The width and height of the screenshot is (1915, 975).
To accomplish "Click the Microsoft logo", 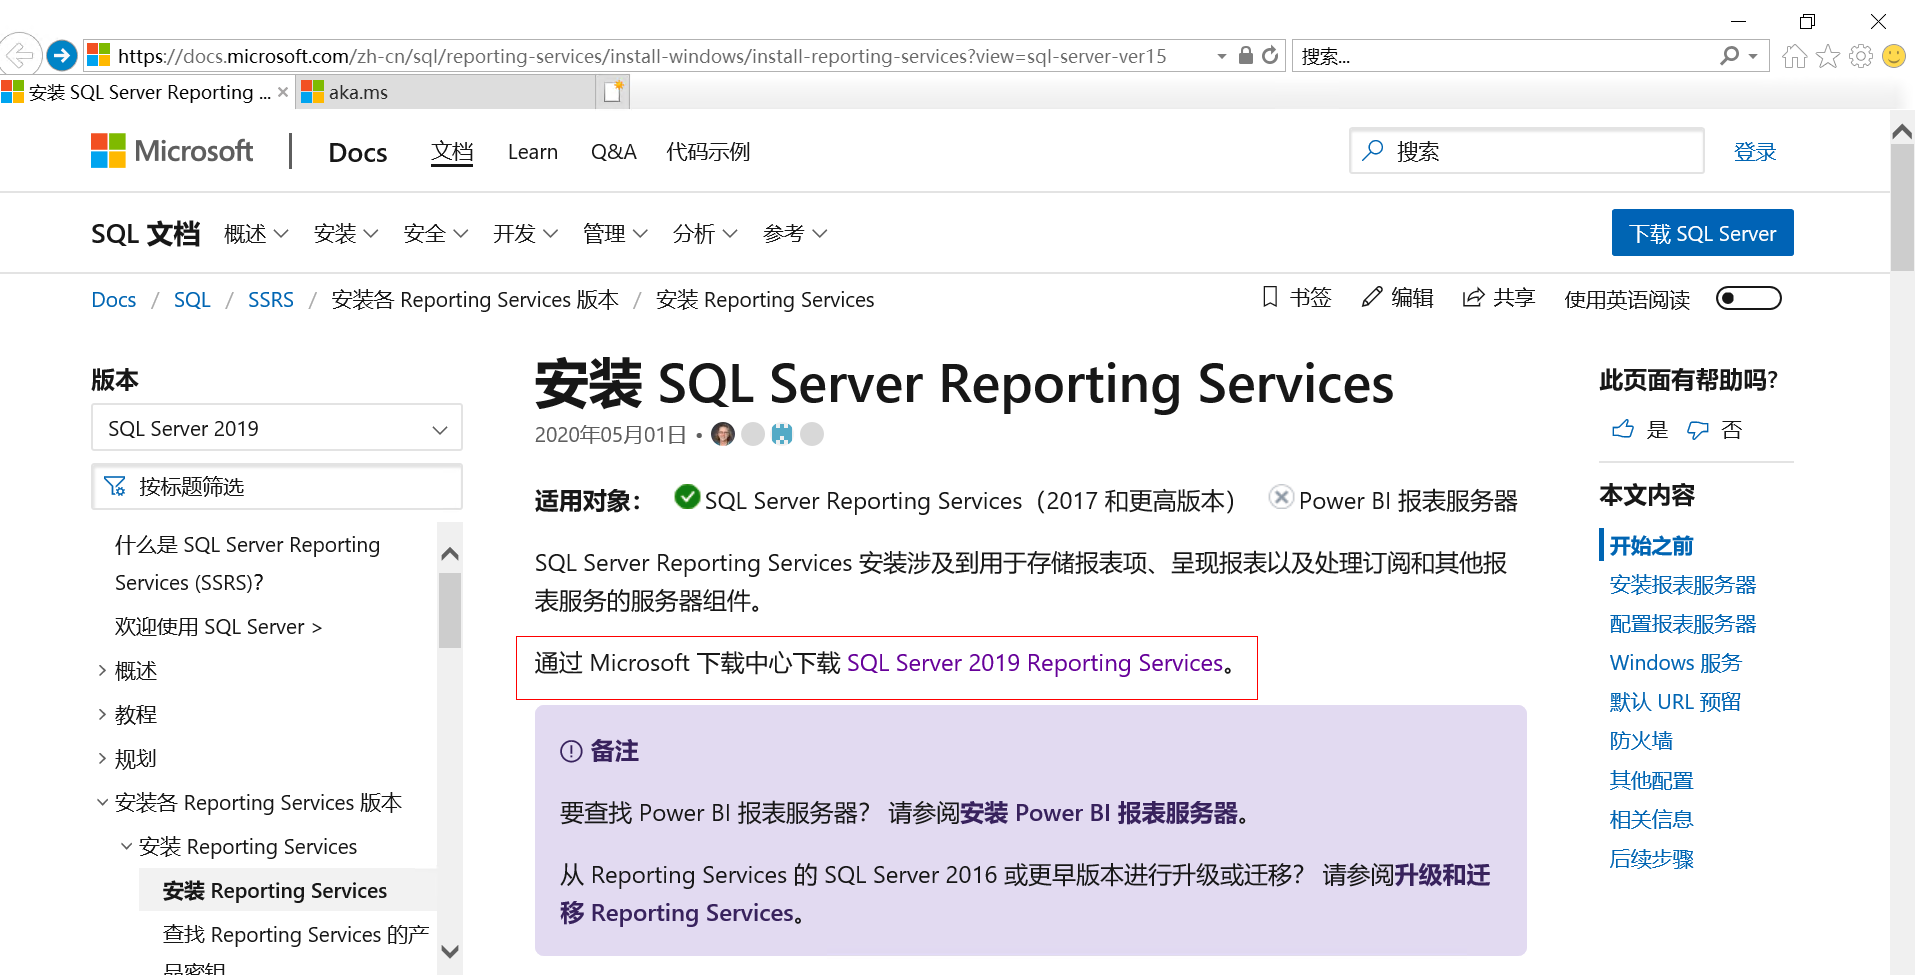I will [x=172, y=151].
